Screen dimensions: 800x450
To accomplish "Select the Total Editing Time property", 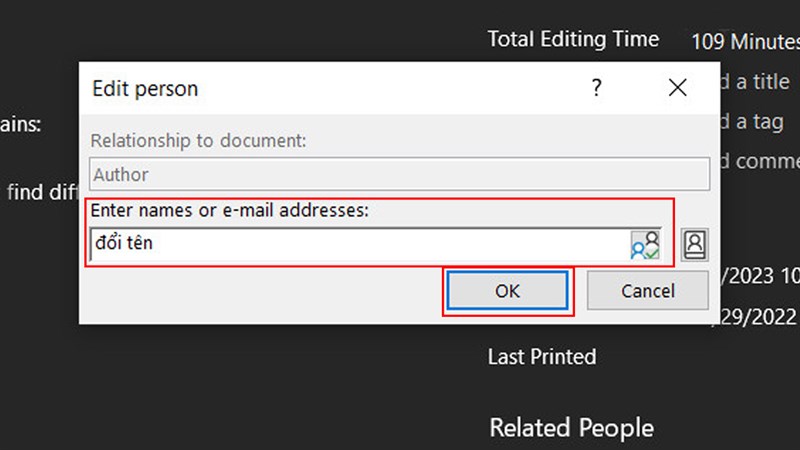I will coord(573,39).
